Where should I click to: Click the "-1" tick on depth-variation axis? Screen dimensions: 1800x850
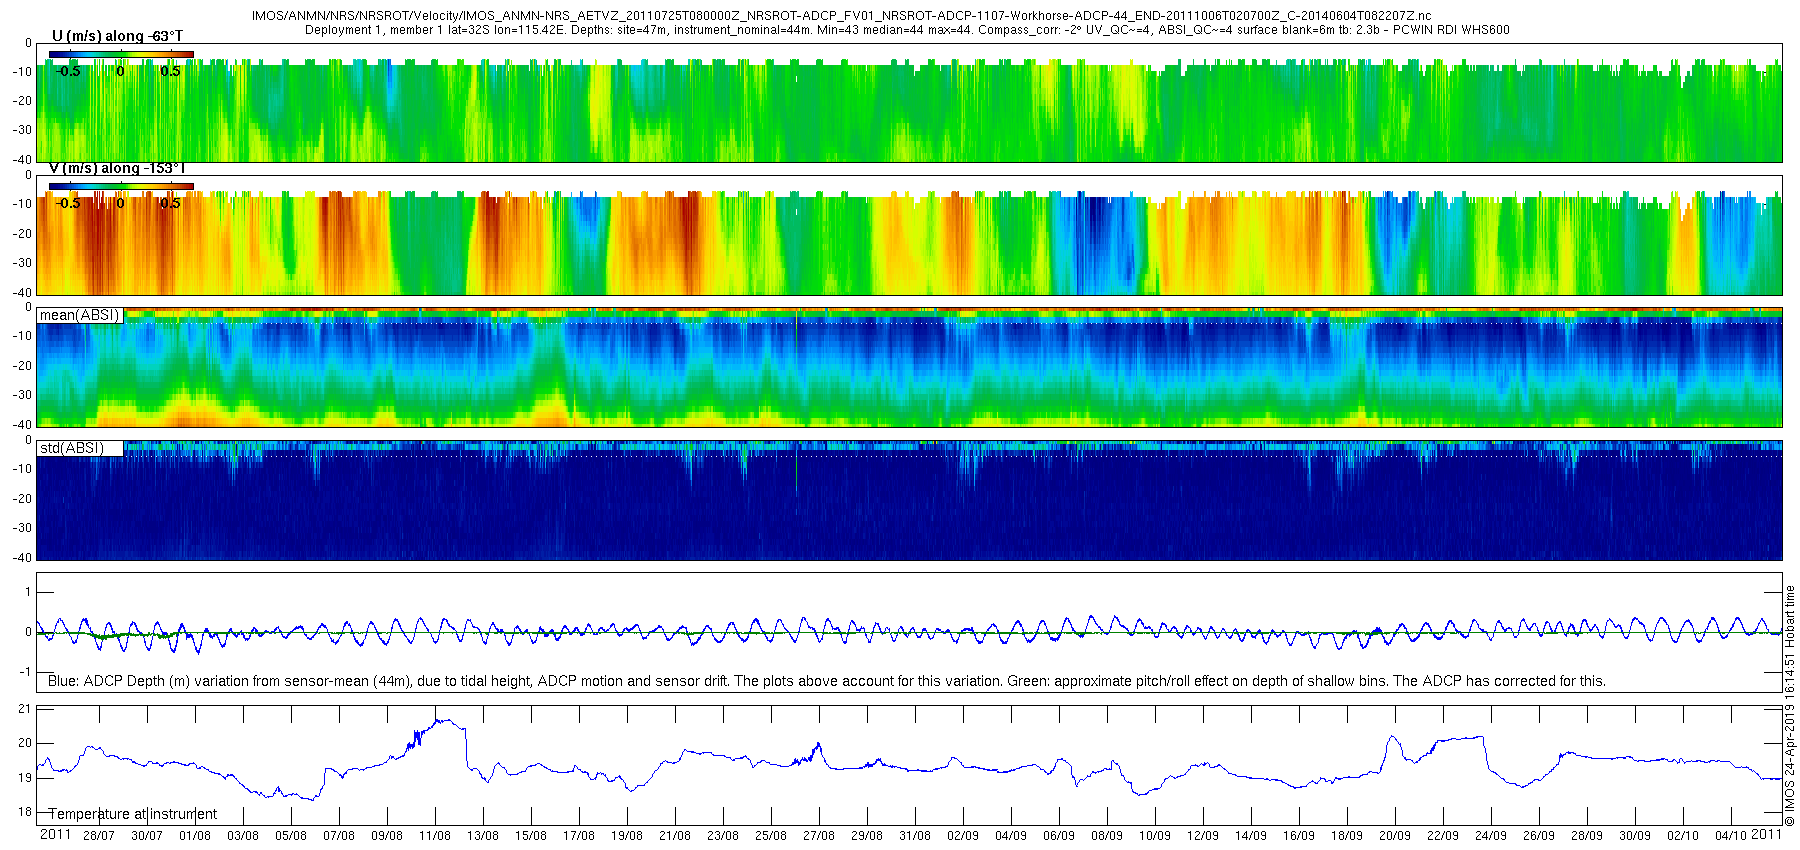(x=26, y=672)
